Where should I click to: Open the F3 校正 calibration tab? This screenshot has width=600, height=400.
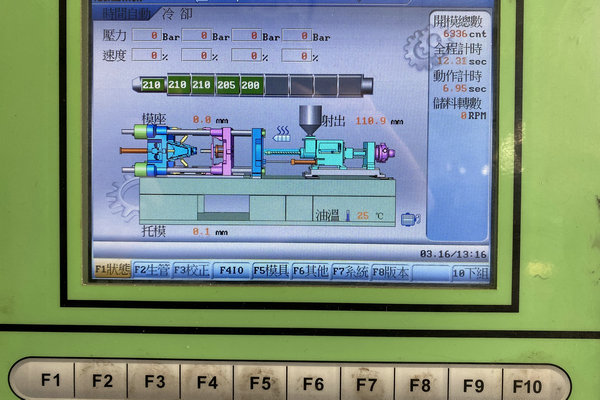pos(191,270)
